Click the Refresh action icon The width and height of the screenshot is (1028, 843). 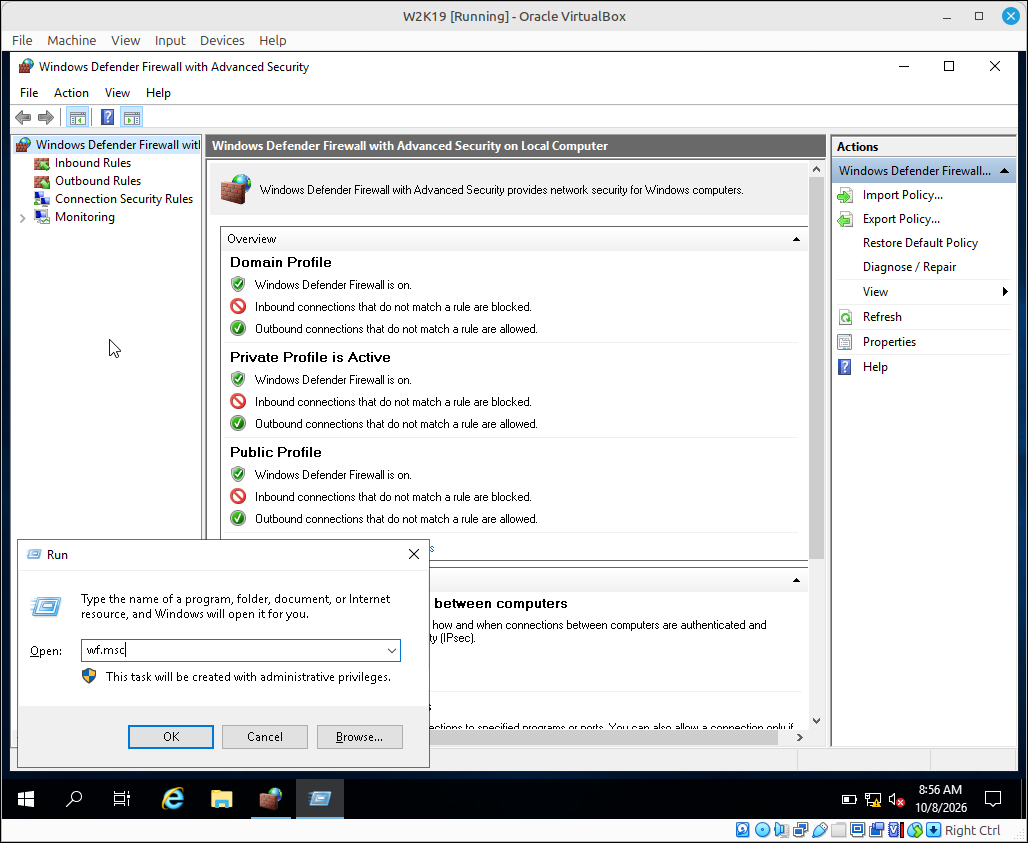click(845, 317)
